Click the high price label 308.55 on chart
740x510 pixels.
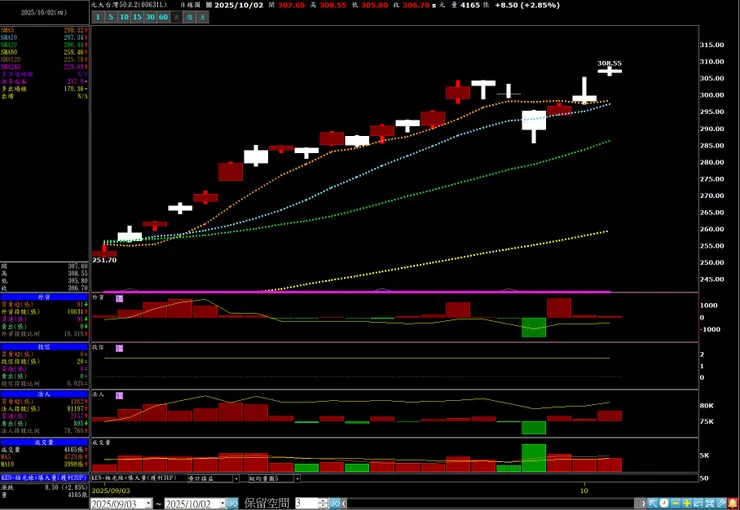point(609,63)
